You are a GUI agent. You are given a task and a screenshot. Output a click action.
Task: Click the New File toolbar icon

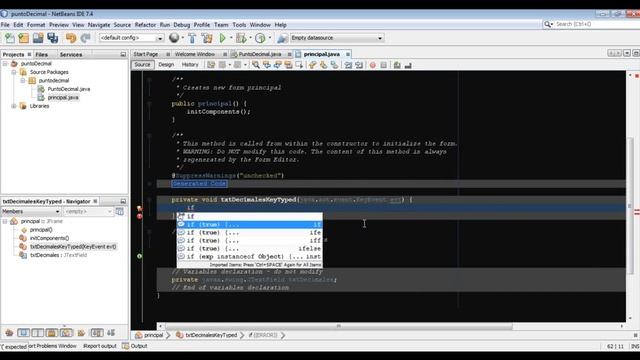pyautogui.click(x=9, y=38)
